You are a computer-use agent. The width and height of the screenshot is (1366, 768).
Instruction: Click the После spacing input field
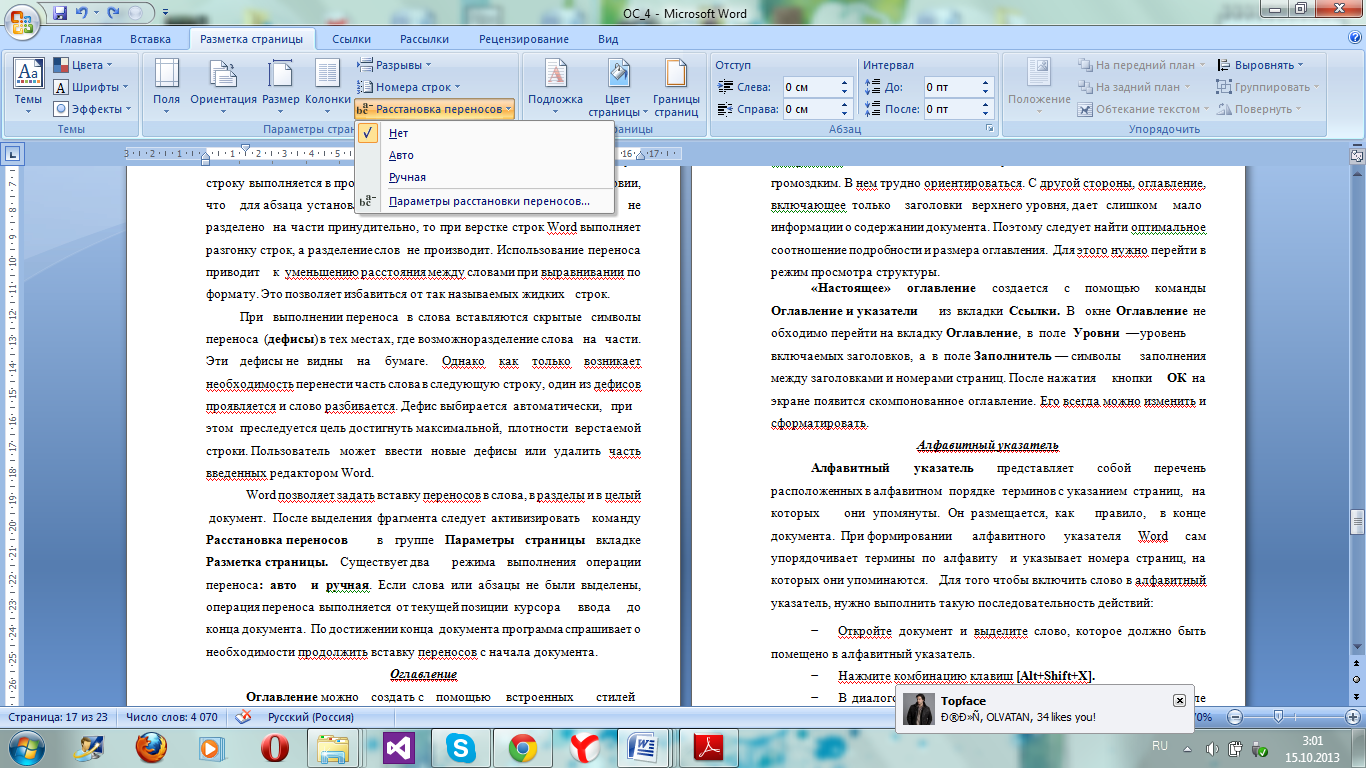(x=952, y=109)
